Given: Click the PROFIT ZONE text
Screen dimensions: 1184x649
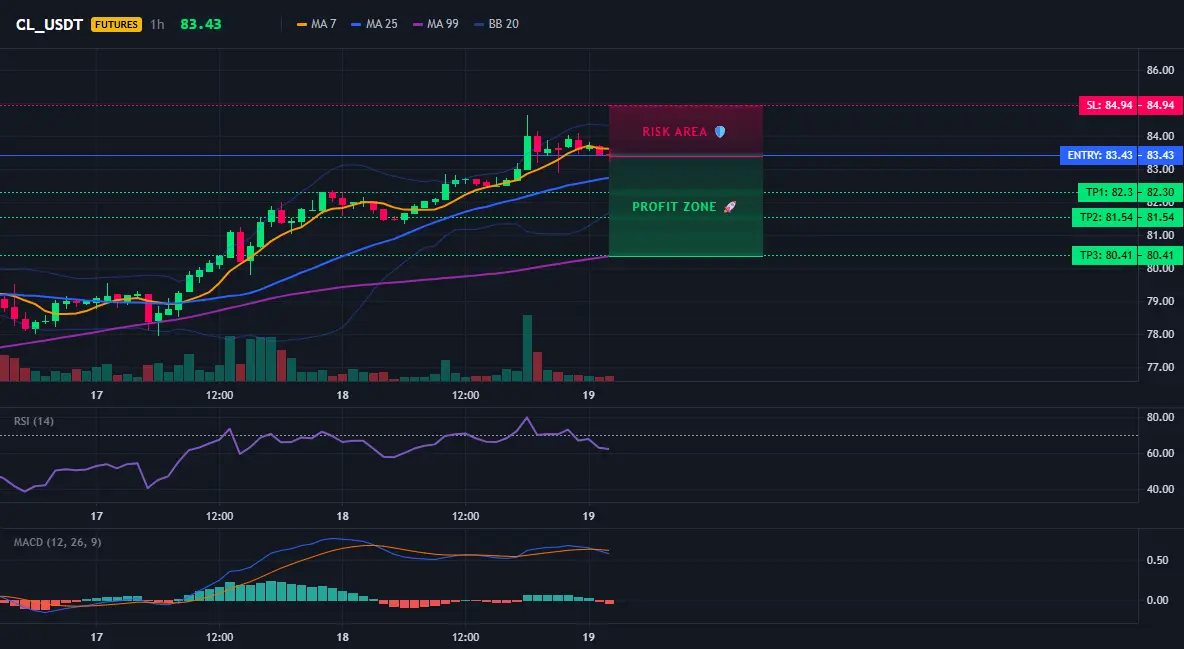Looking at the screenshot, I should 674,206.
